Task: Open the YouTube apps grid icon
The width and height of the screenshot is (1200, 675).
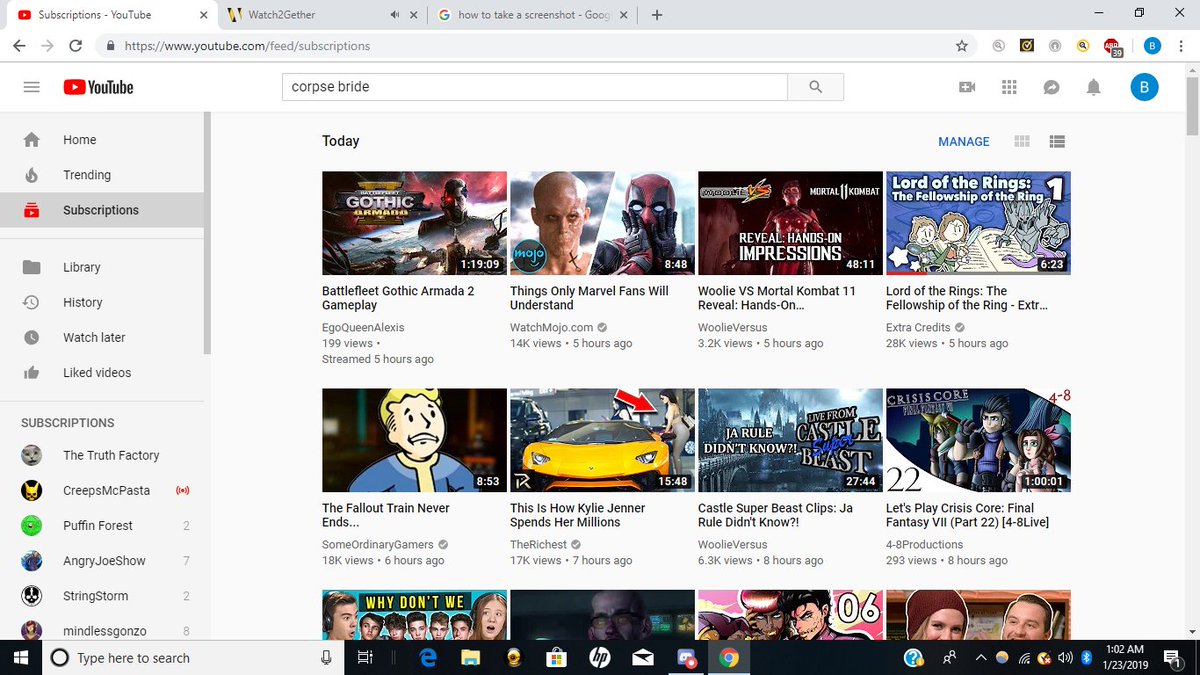Action: [1009, 87]
